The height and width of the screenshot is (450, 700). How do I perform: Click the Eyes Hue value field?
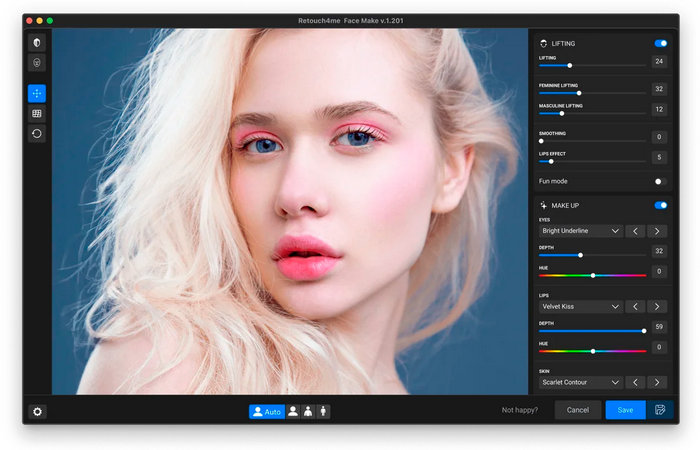(x=659, y=271)
